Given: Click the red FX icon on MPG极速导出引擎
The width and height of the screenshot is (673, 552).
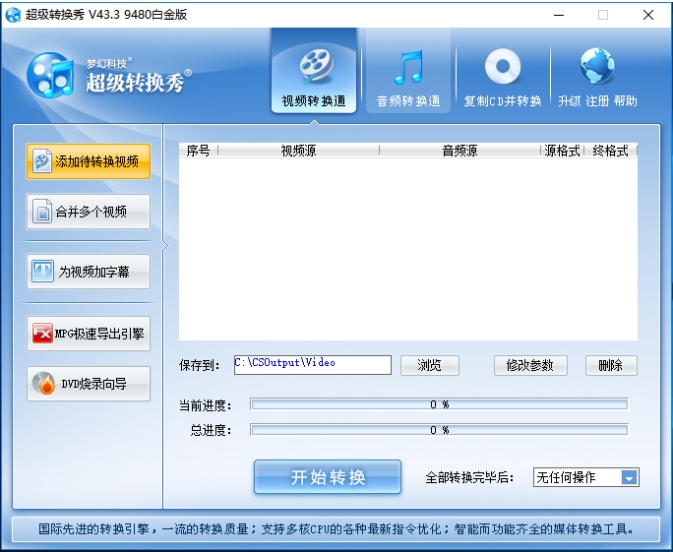Looking at the screenshot, I should click(42, 333).
